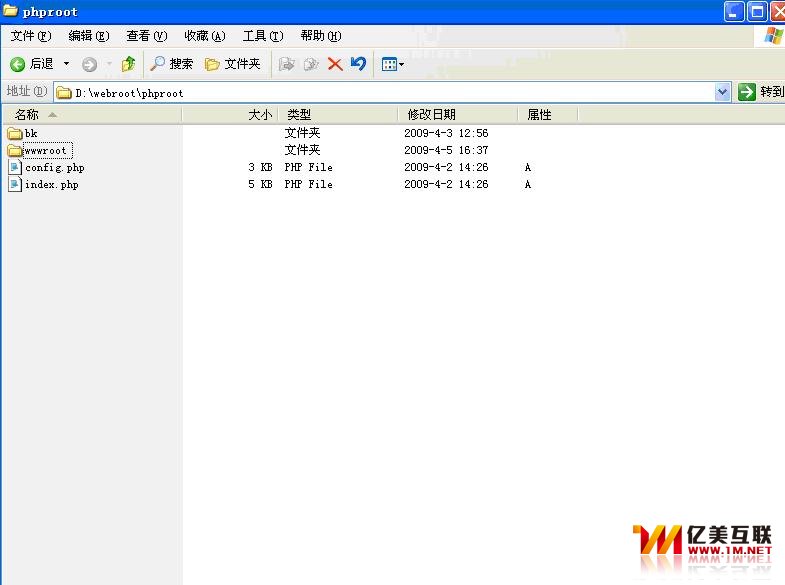
Task: Select the bk folder icon
Action: click(x=15, y=134)
